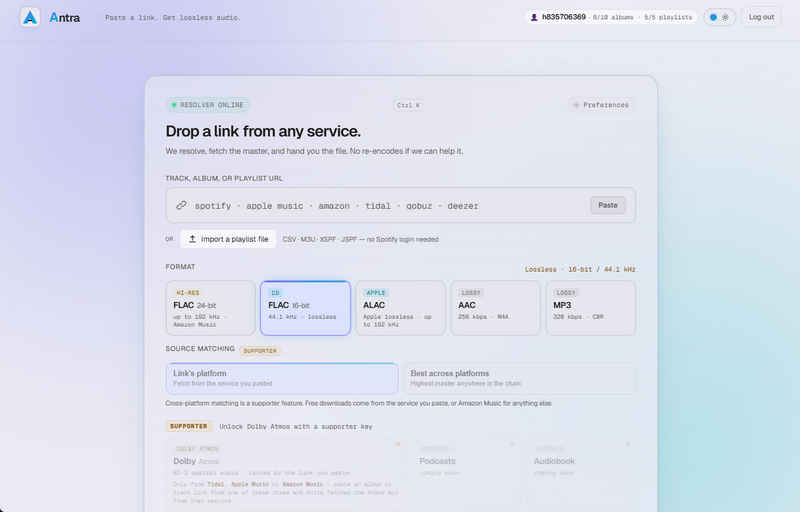Click the Paste button
This screenshot has height=512, width=800.
point(608,205)
